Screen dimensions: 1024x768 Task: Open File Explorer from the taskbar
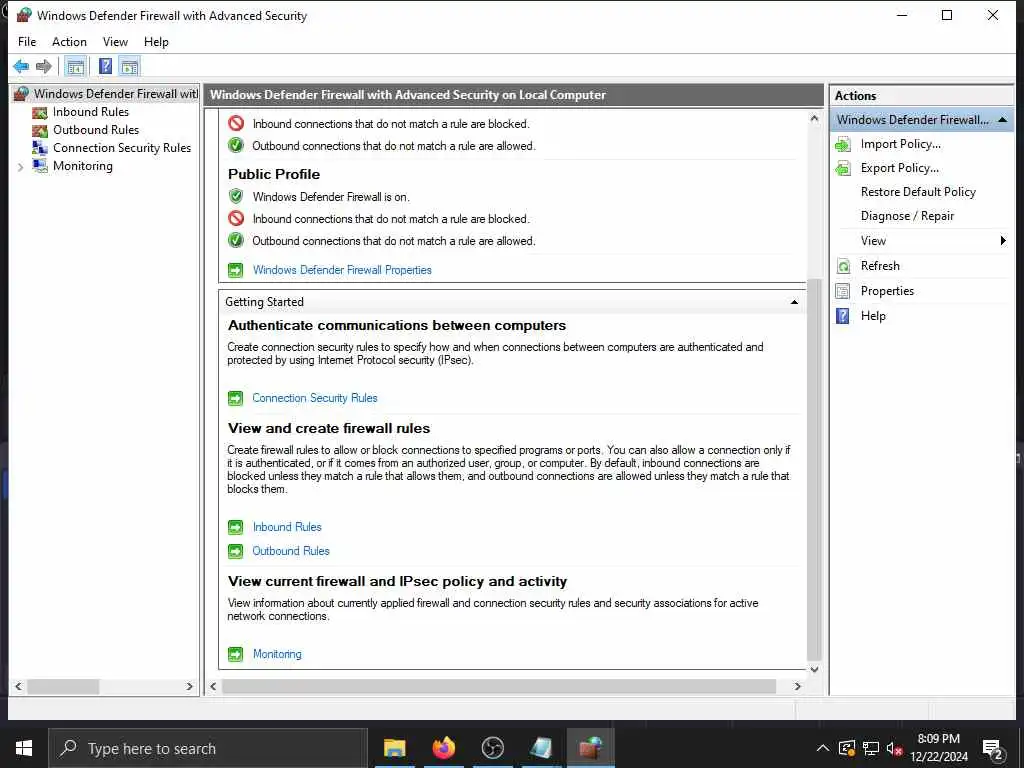pyautogui.click(x=394, y=748)
